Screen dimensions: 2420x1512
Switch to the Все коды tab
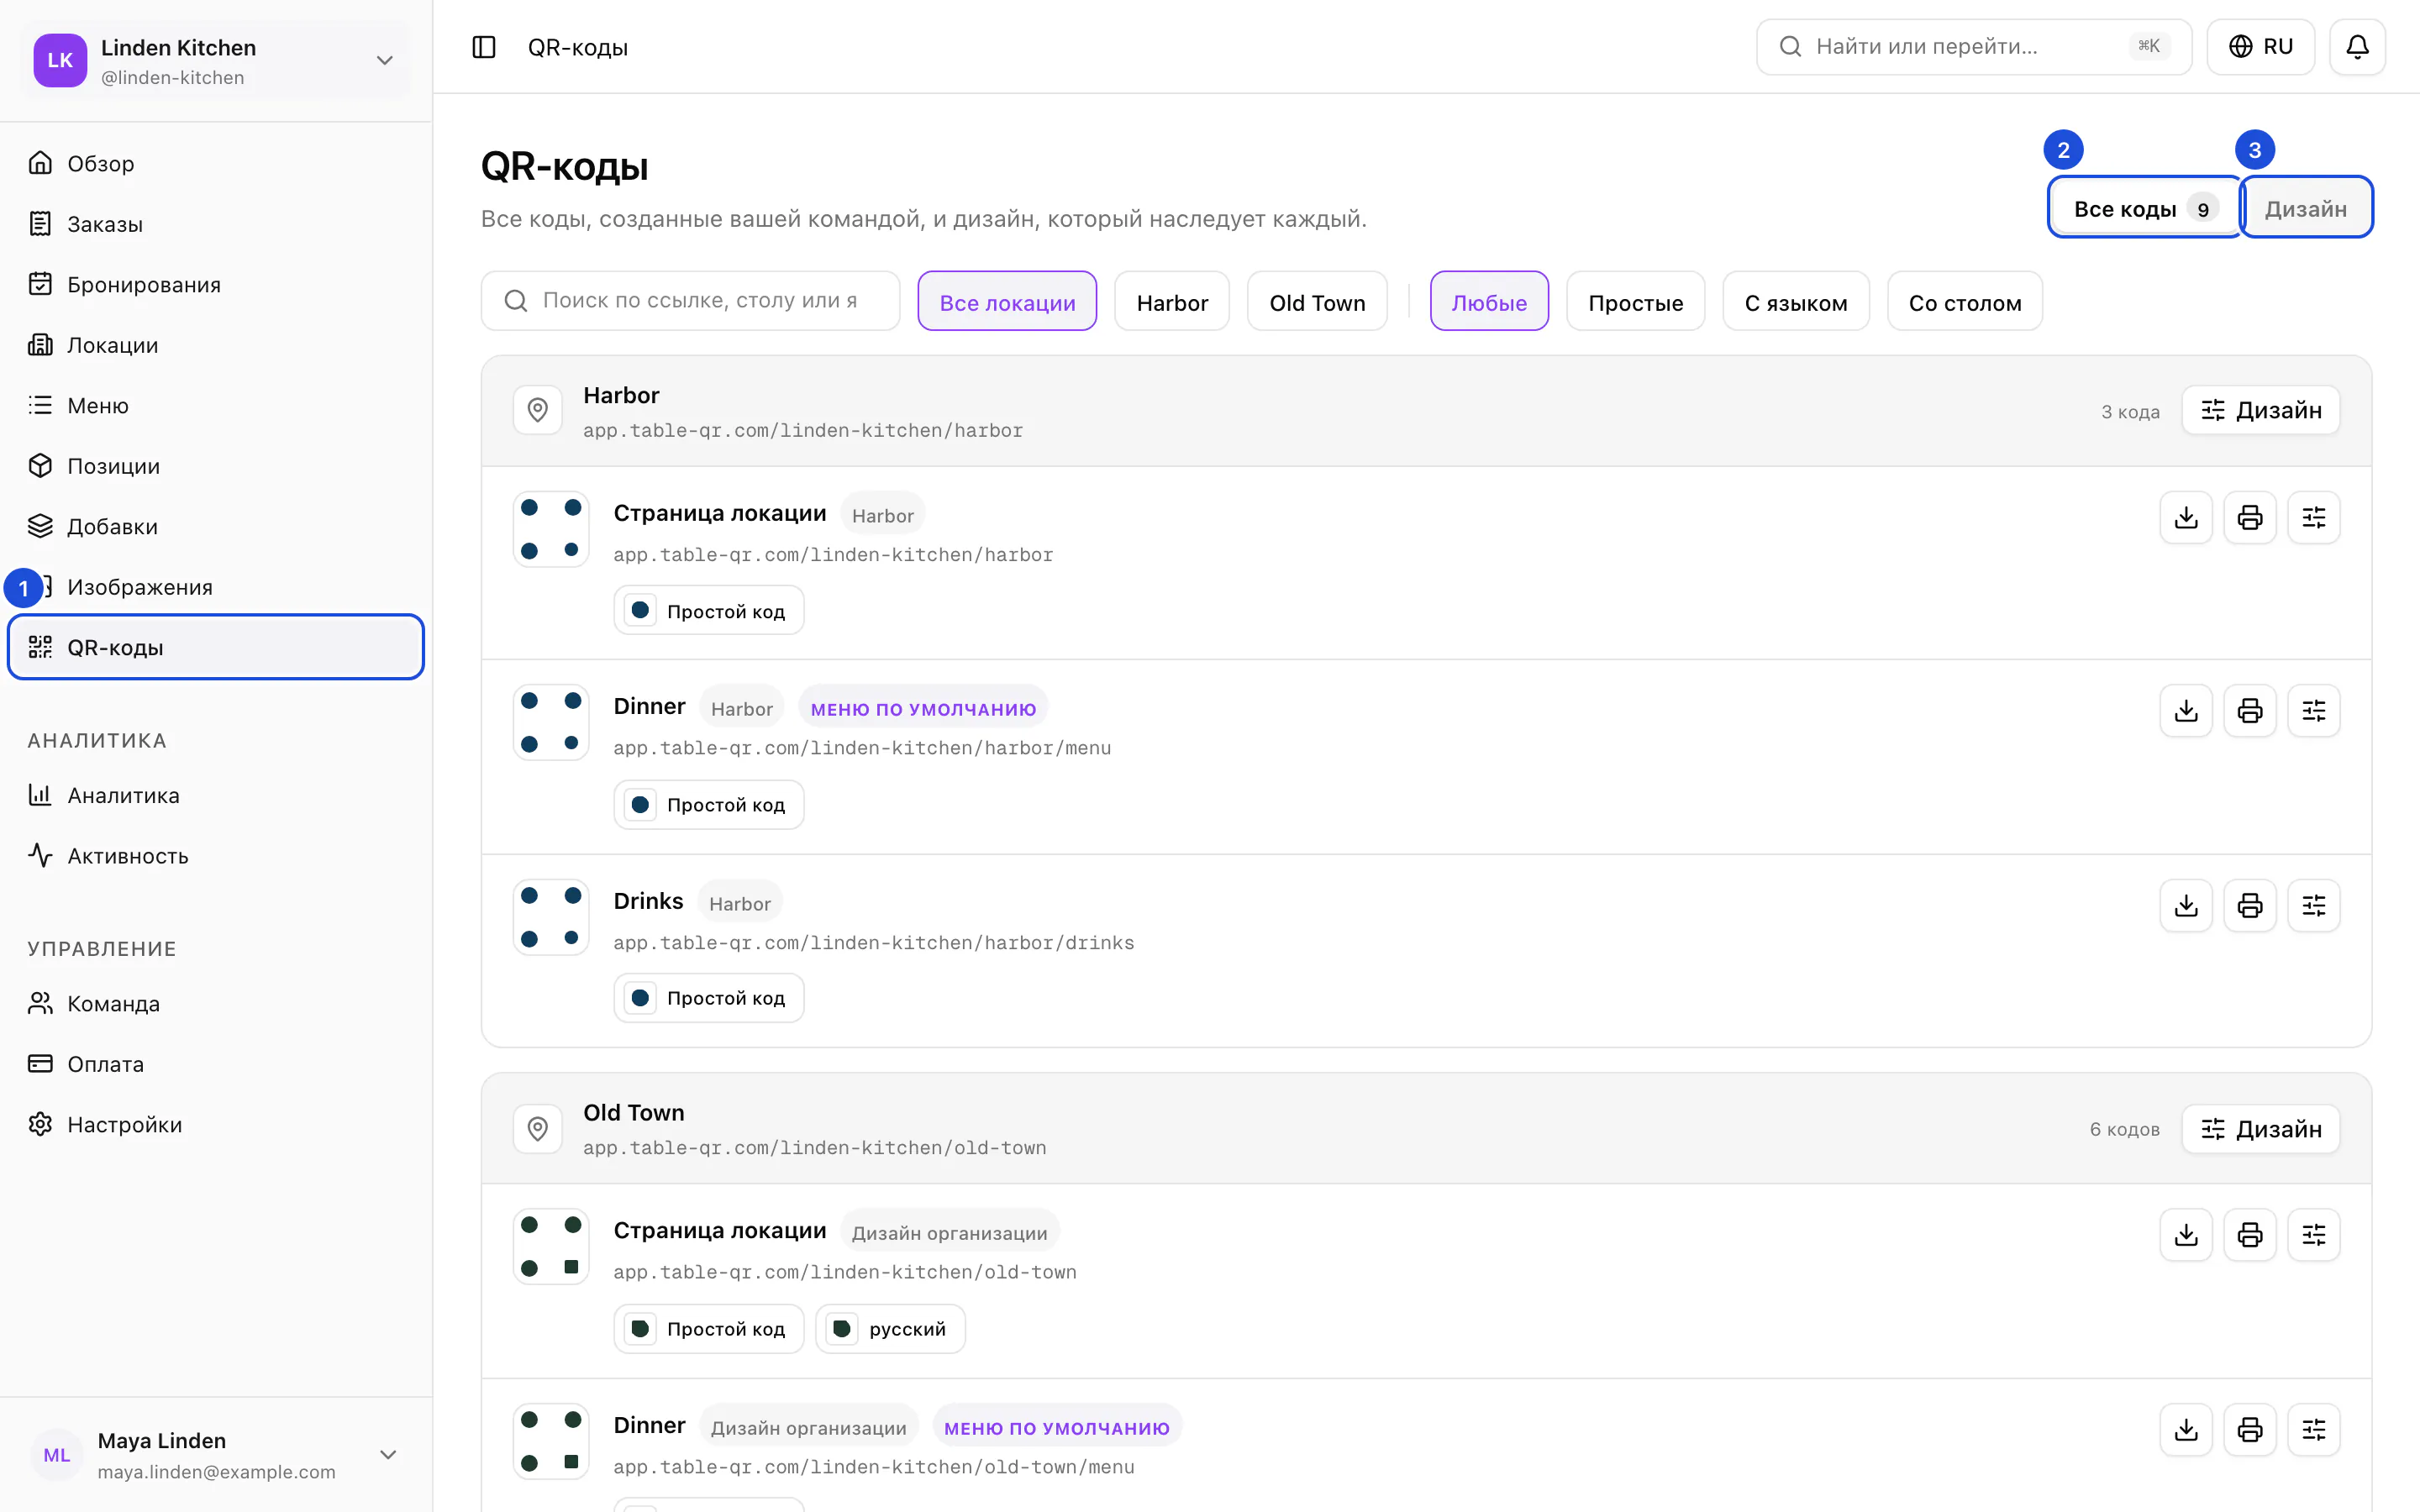click(x=2145, y=208)
